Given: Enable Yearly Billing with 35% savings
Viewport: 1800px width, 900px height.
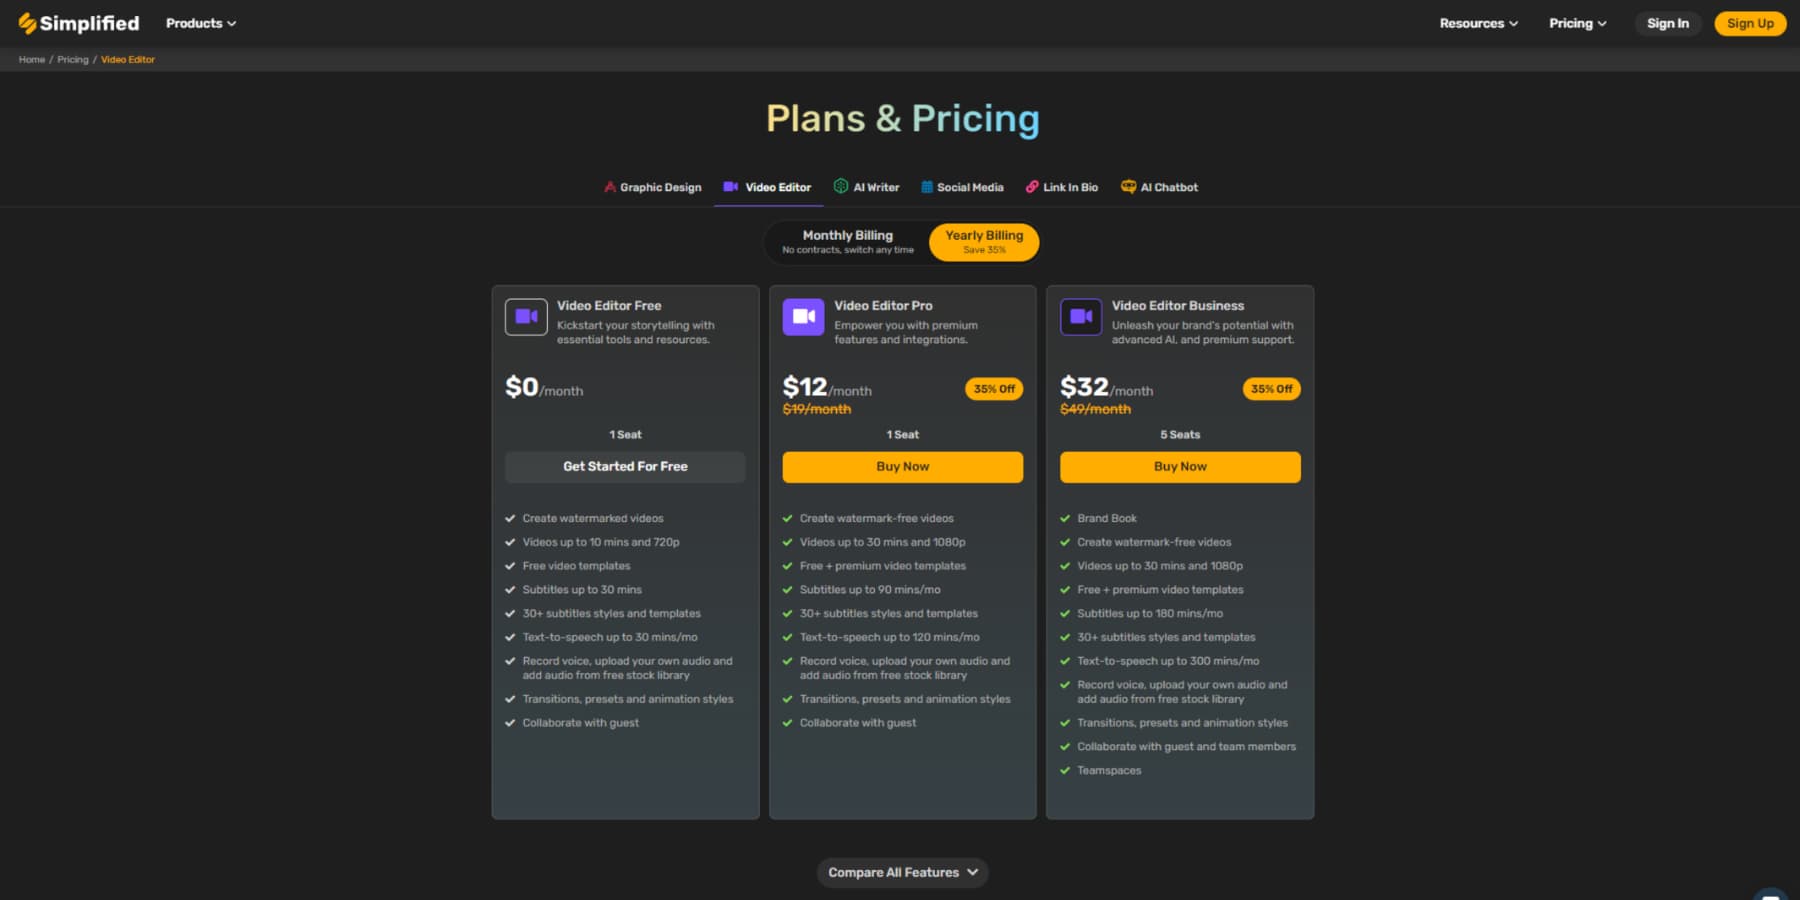Looking at the screenshot, I should [x=984, y=241].
